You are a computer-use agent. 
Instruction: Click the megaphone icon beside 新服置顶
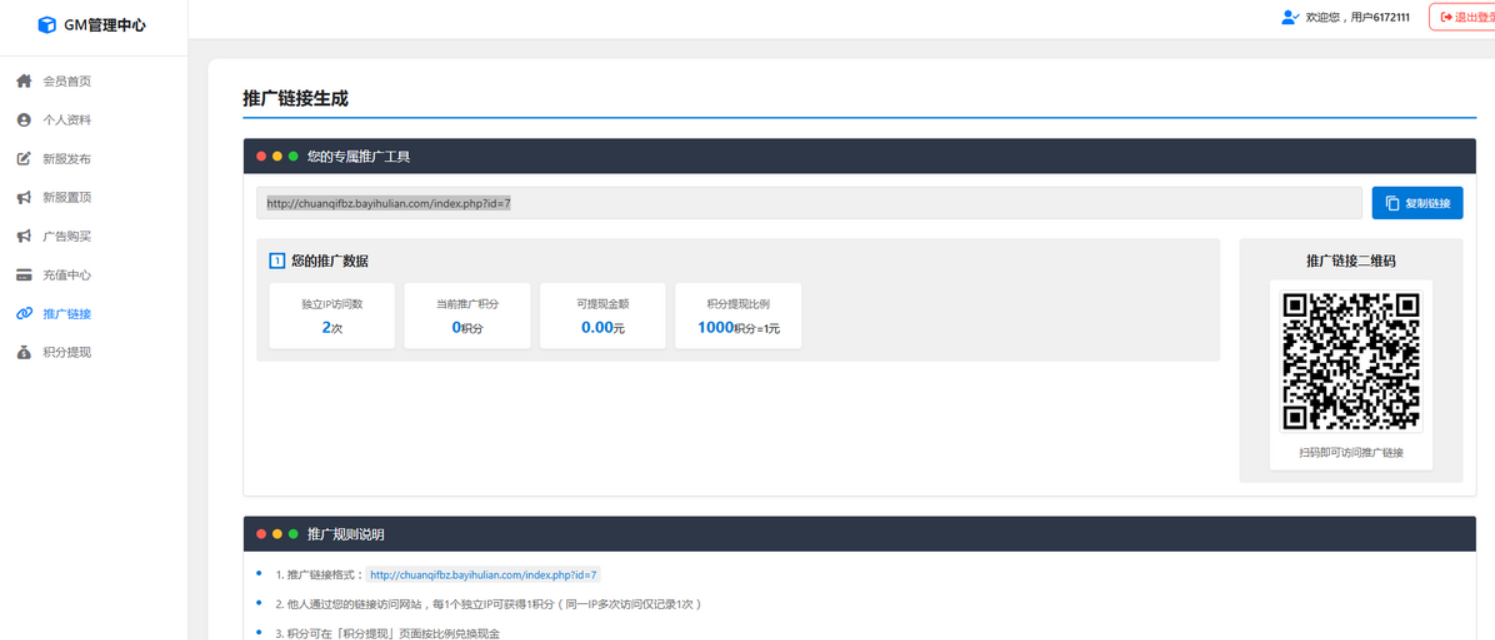coord(24,198)
